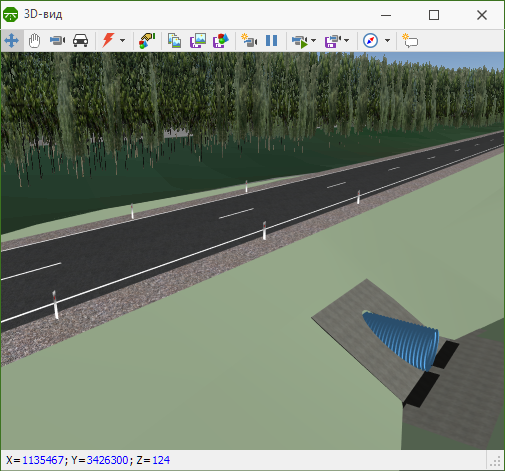The width and height of the screenshot is (505, 471).
Task: Click the compass orientation icon
Action: click(370, 41)
